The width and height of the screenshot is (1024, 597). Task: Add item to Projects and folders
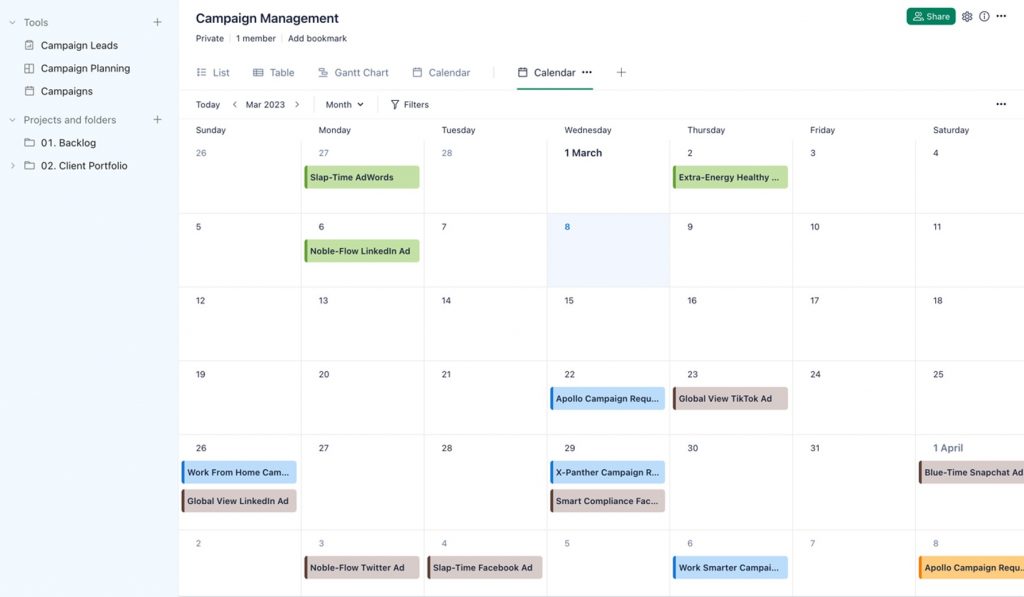[157, 120]
